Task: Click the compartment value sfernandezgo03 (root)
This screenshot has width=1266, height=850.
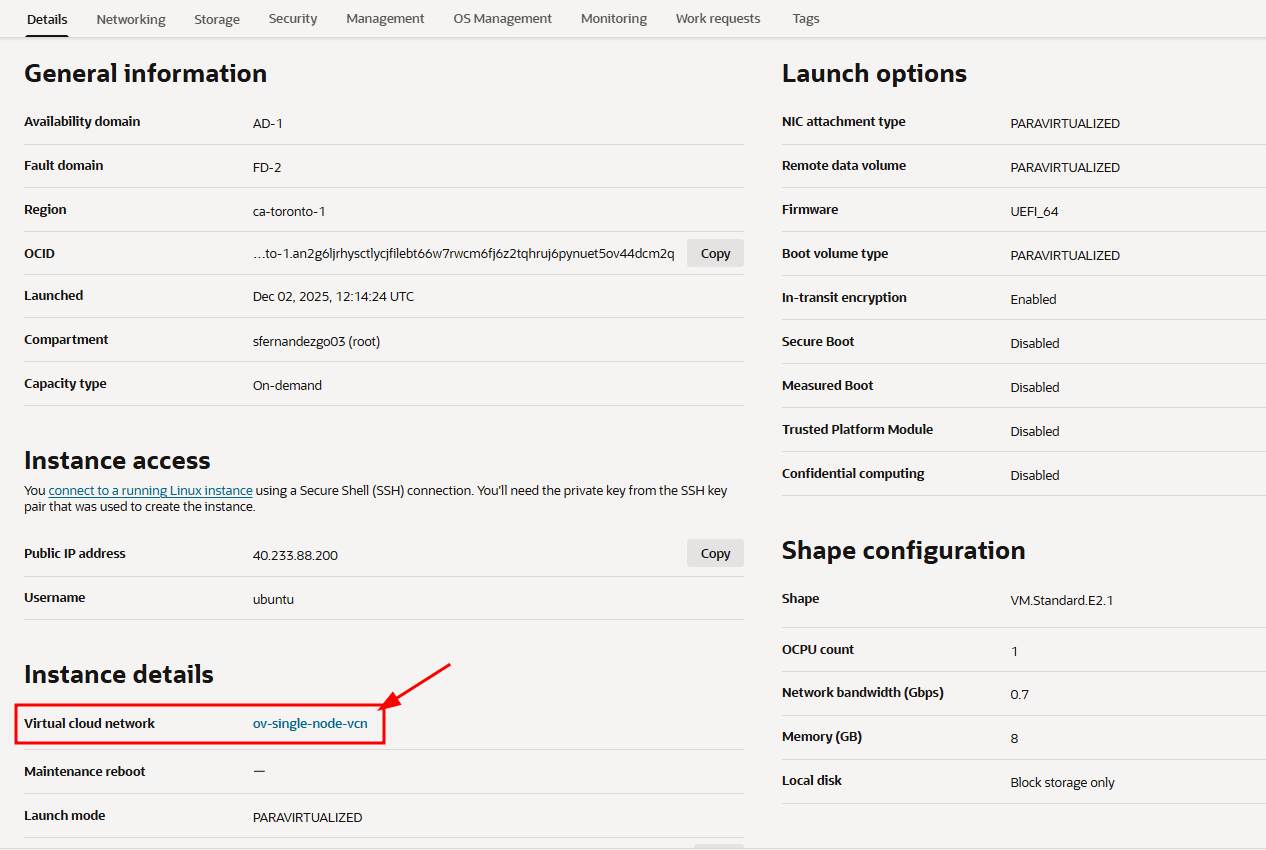Action: point(316,342)
